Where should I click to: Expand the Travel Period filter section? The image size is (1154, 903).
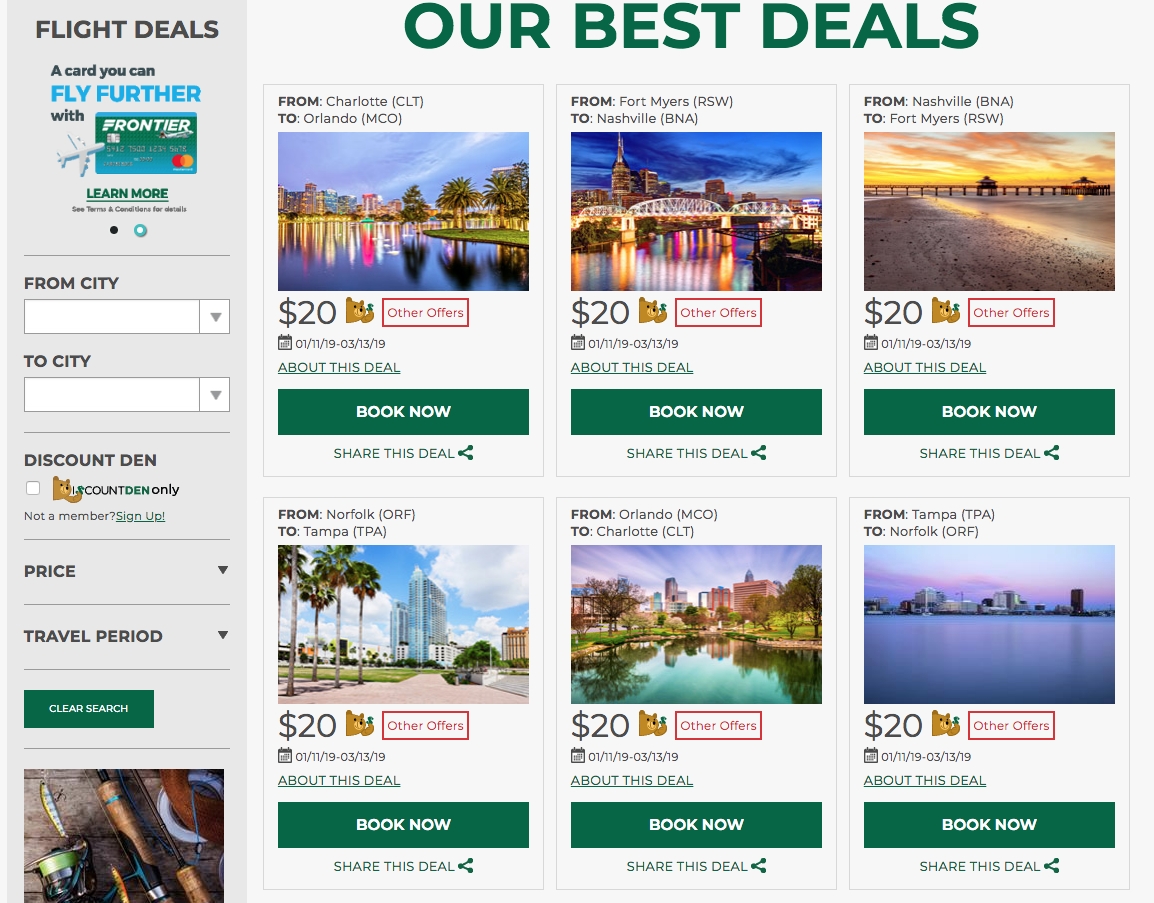coord(127,636)
